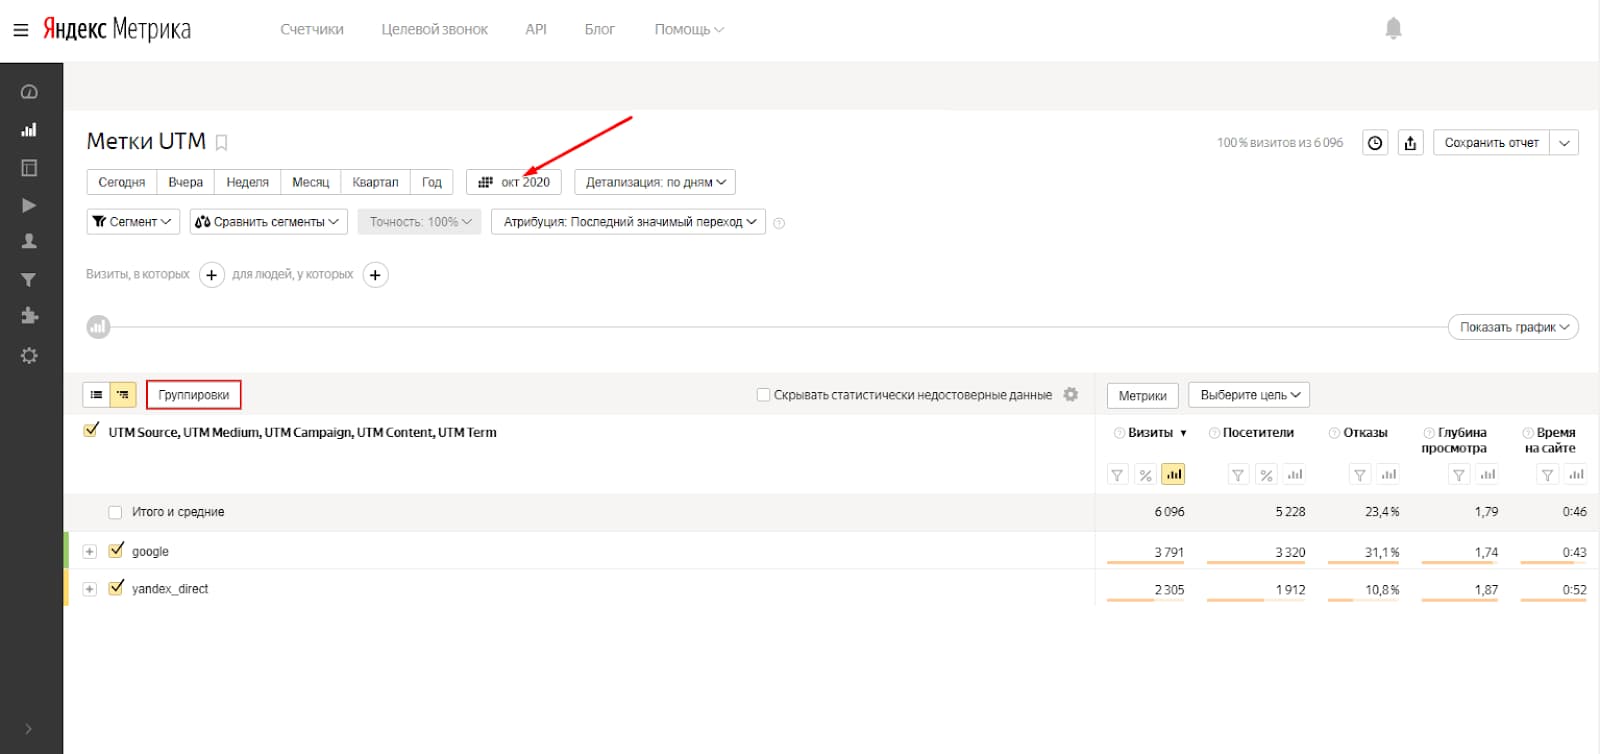The image size is (1600, 754).
Task: Open the Сегмент dropdown
Action: pyautogui.click(x=133, y=222)
